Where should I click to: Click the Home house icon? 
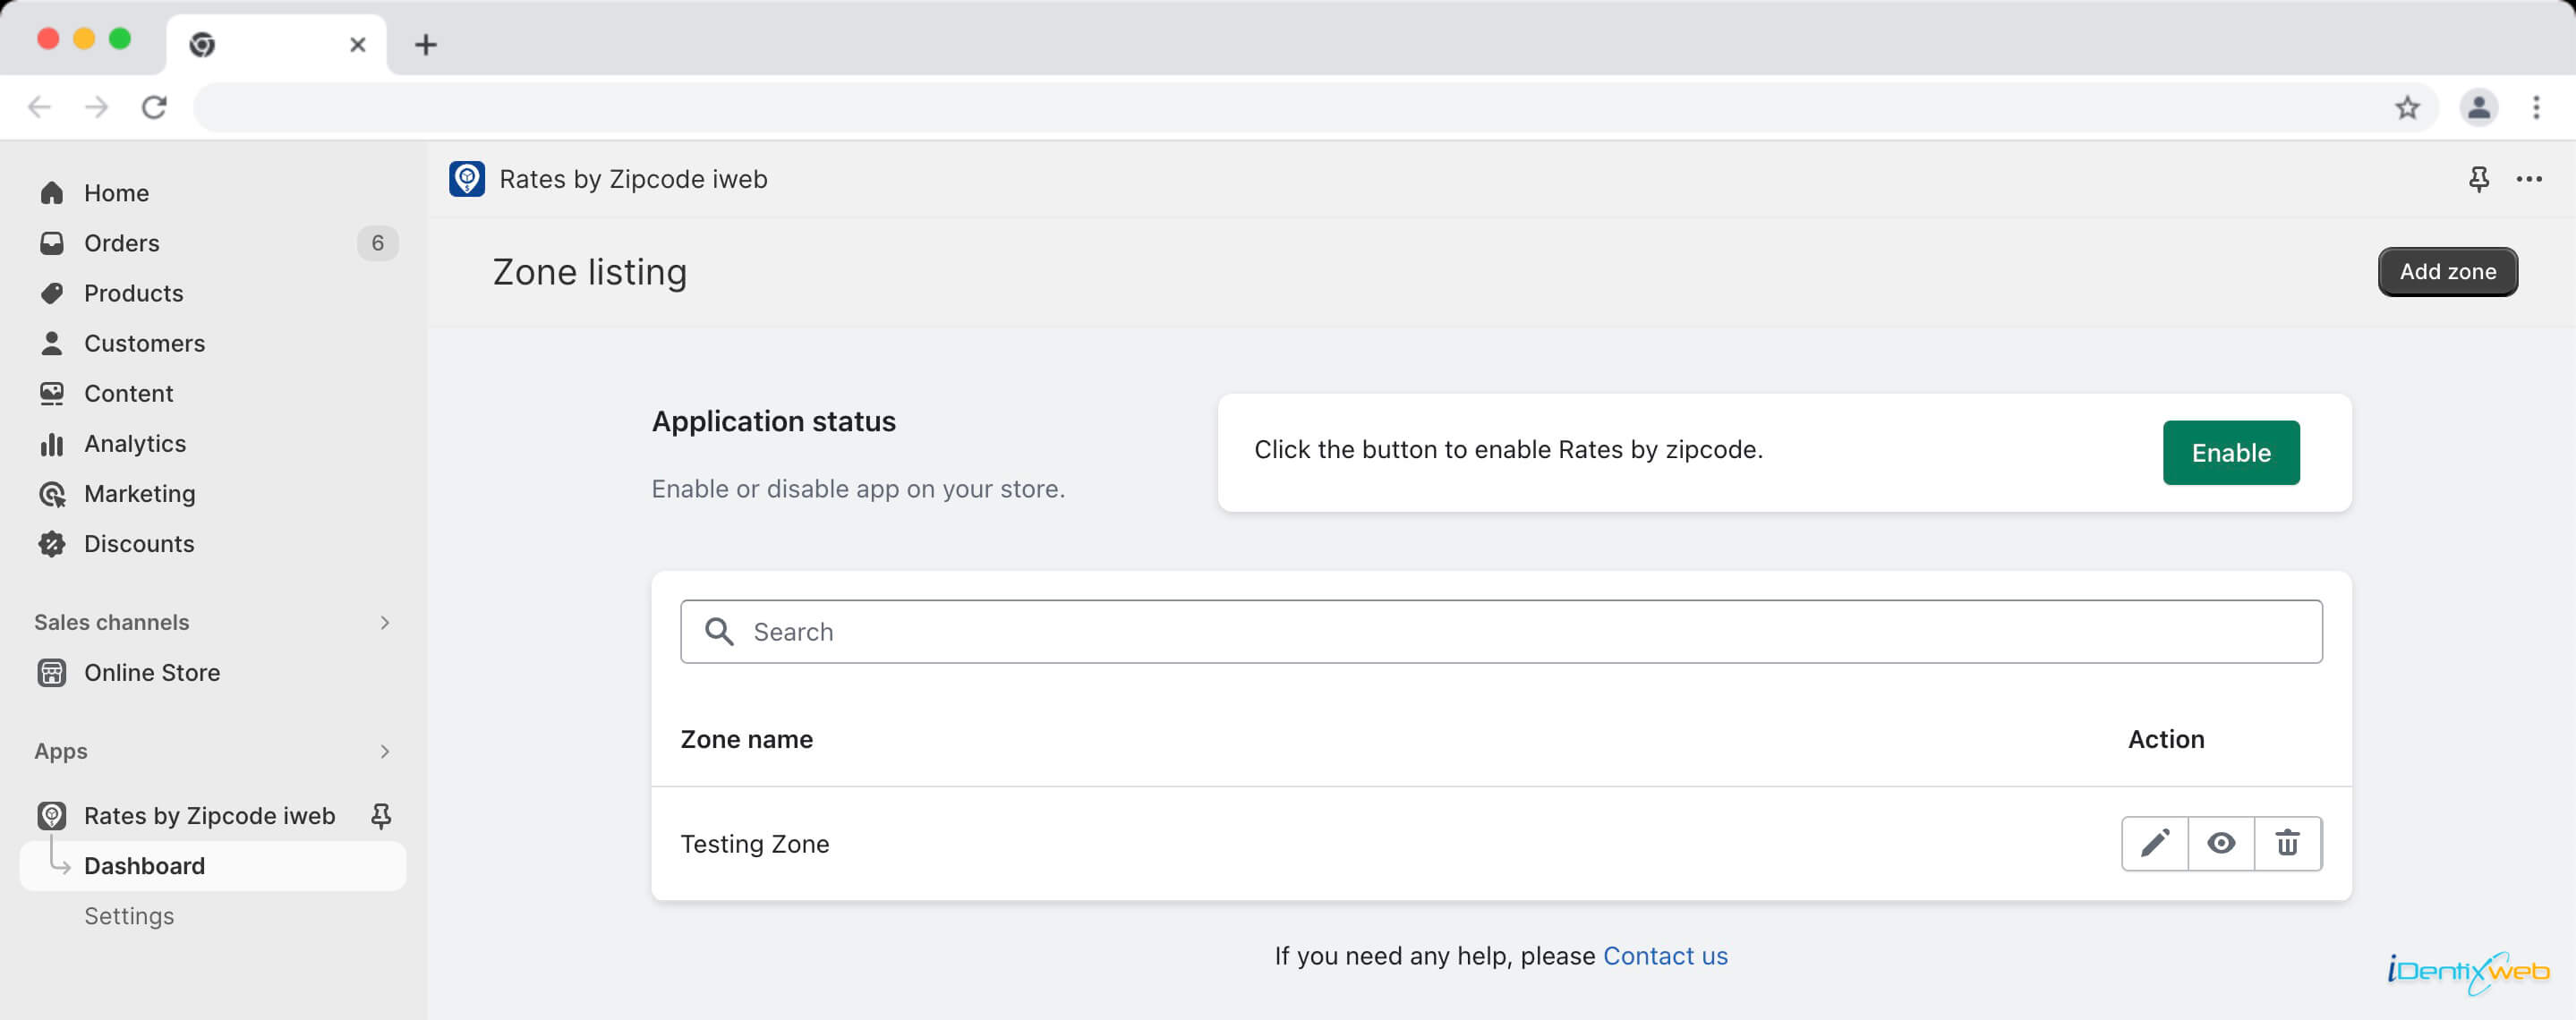pyautogui.click(x=52, y=193)
